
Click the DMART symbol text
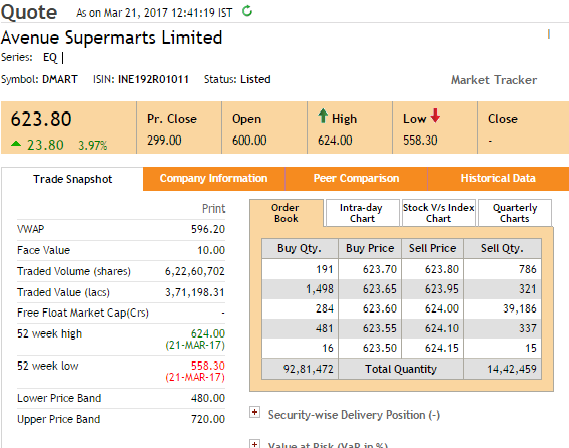tap(60, 79)
